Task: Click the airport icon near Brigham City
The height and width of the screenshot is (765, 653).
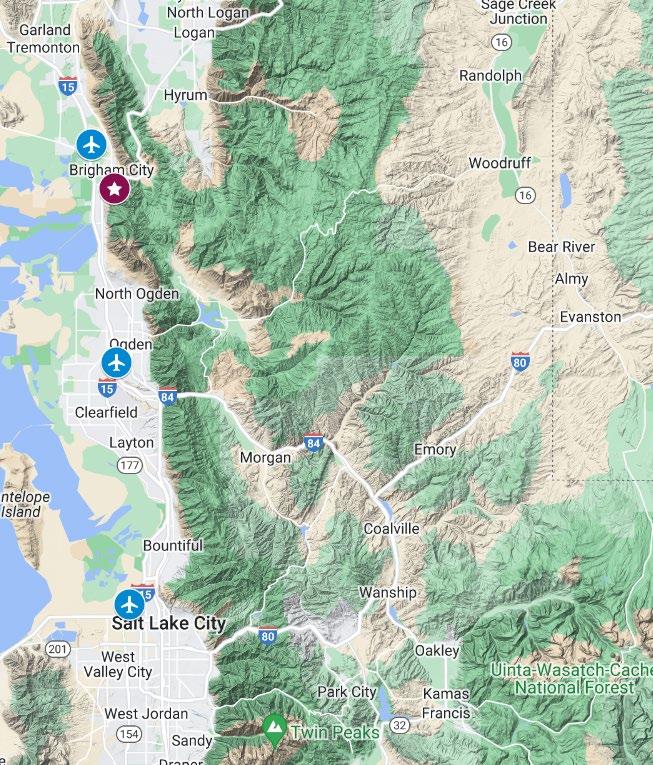Action: click(91, 144)
